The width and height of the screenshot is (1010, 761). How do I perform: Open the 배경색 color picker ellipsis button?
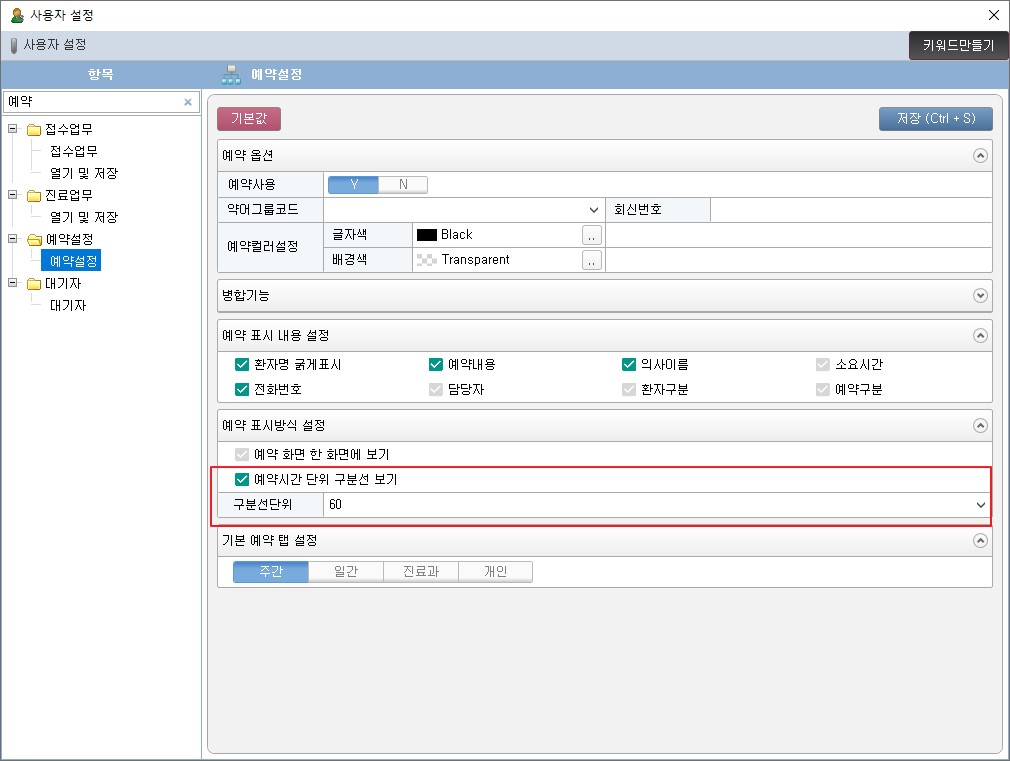point(591,260)
